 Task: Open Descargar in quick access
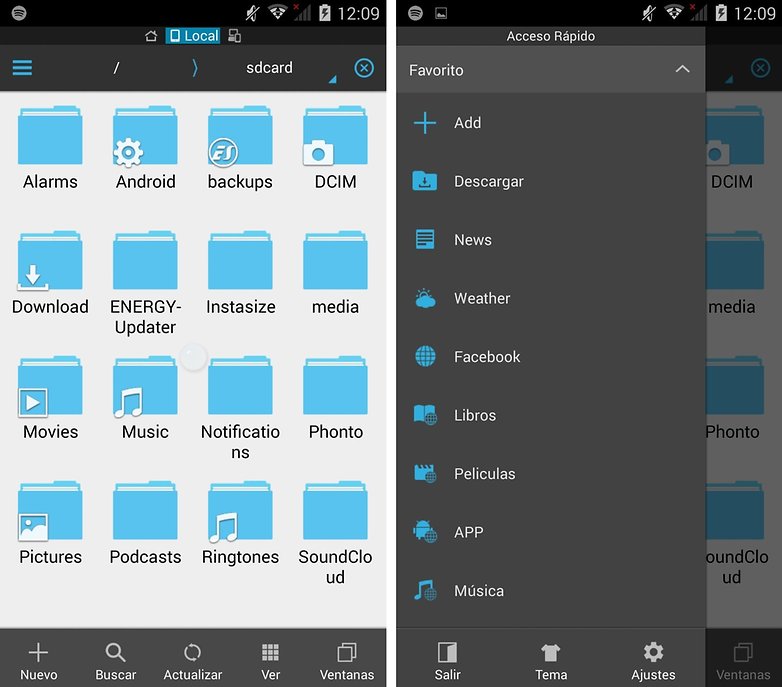point(551,181)
